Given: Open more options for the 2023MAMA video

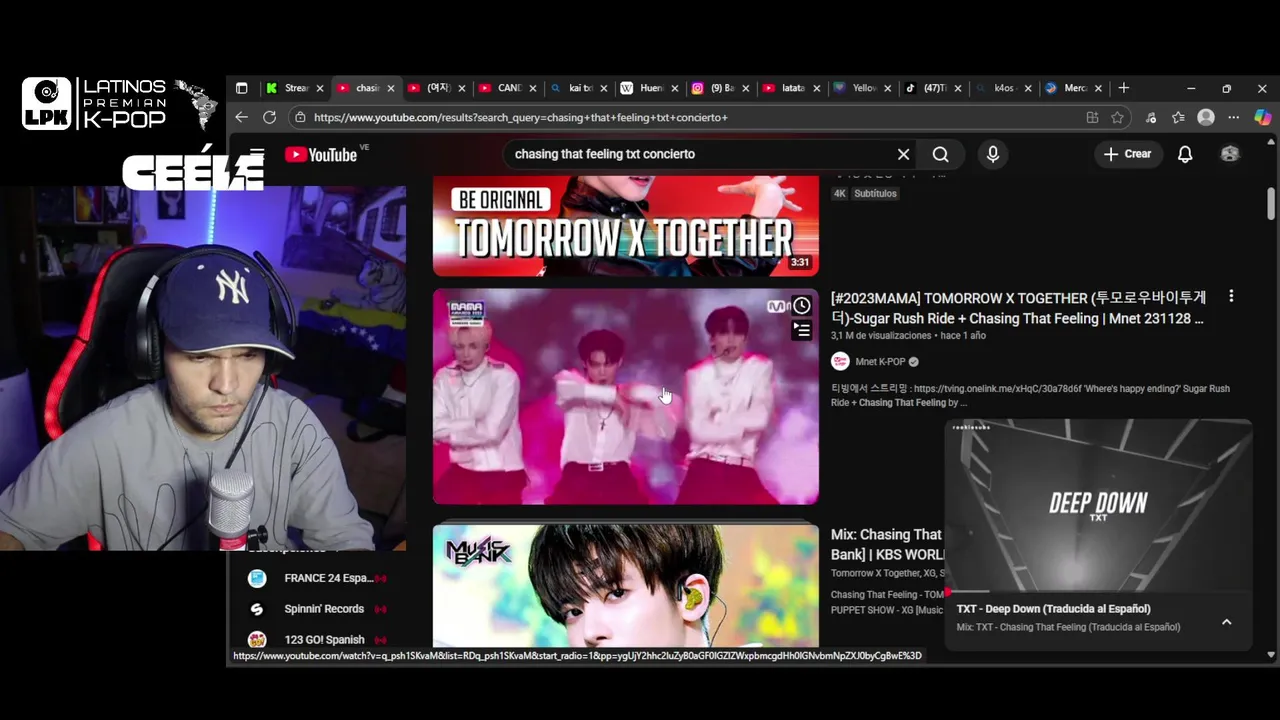Looking at the screenshot, I should point(1231,297).
